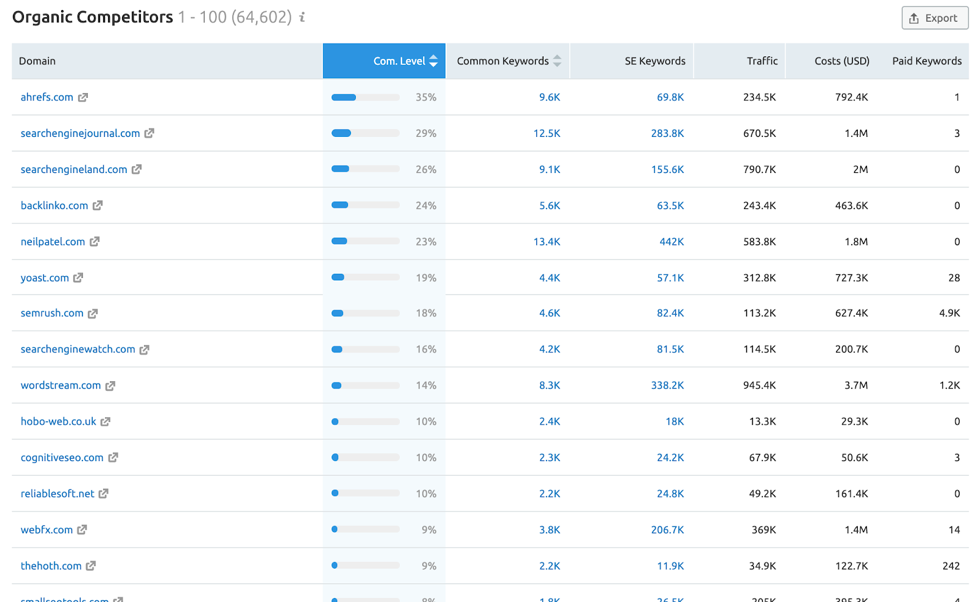The image size is (974, 602).
Task: Click the Export button
Action: click(x=935, y=18)
